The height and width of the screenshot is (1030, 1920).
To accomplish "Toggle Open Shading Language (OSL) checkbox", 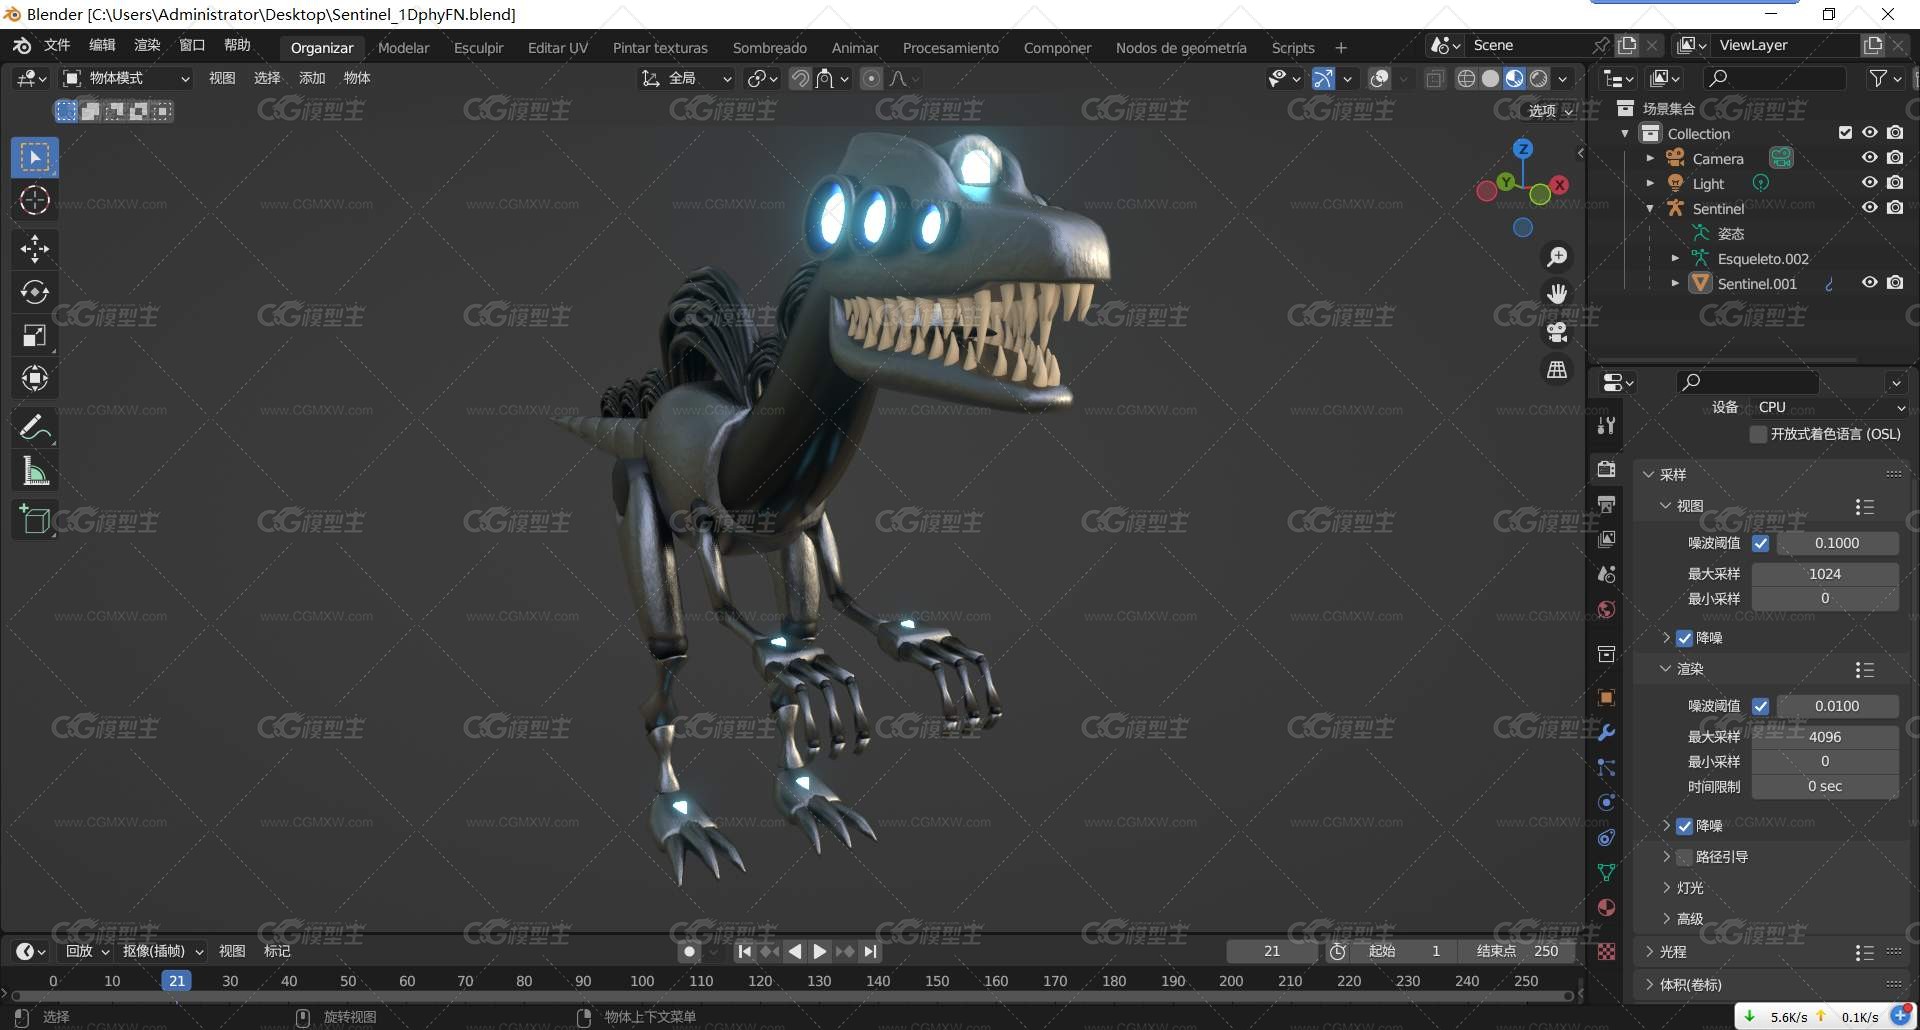I will (1758, 434).
